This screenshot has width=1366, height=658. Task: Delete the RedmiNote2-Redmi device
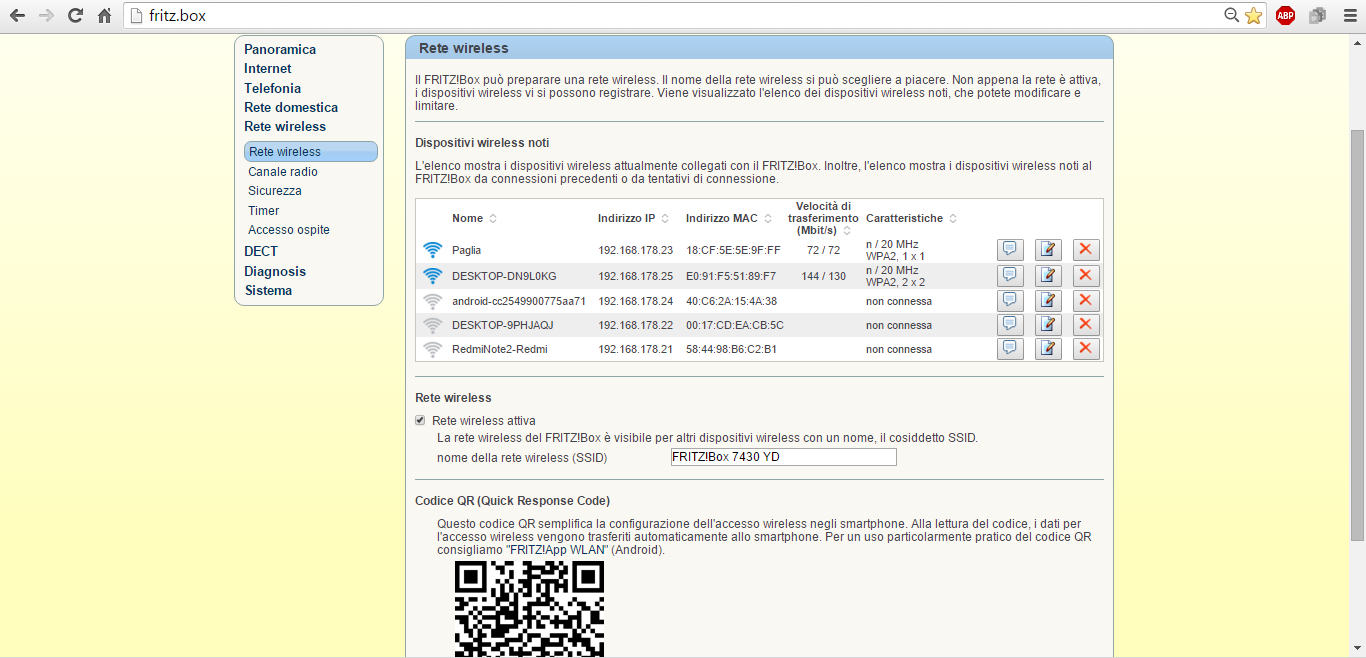(x=1086, y=349)
